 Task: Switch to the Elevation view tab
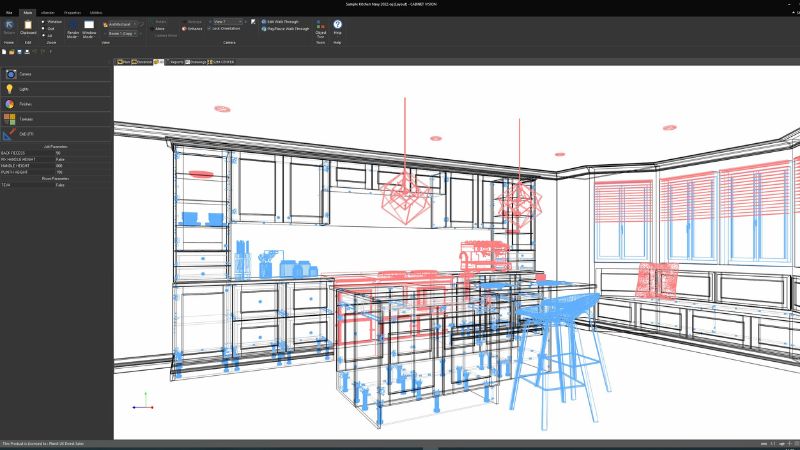click(x=142, y=62)
